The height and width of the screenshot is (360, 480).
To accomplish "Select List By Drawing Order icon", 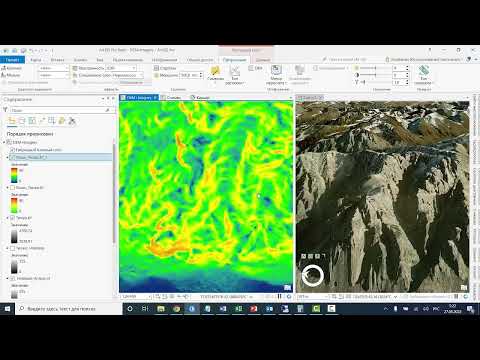I will pos(12,121).
